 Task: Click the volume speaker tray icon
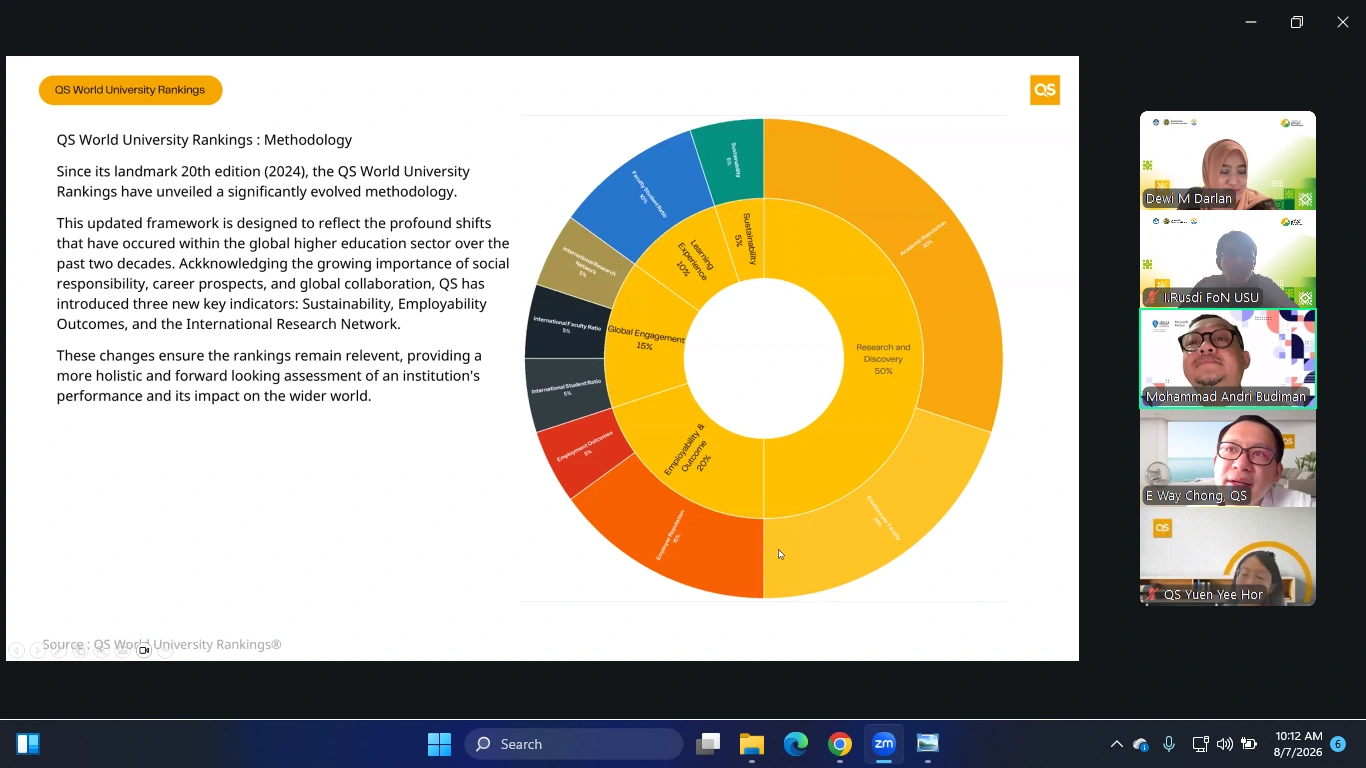point(1225,744)
